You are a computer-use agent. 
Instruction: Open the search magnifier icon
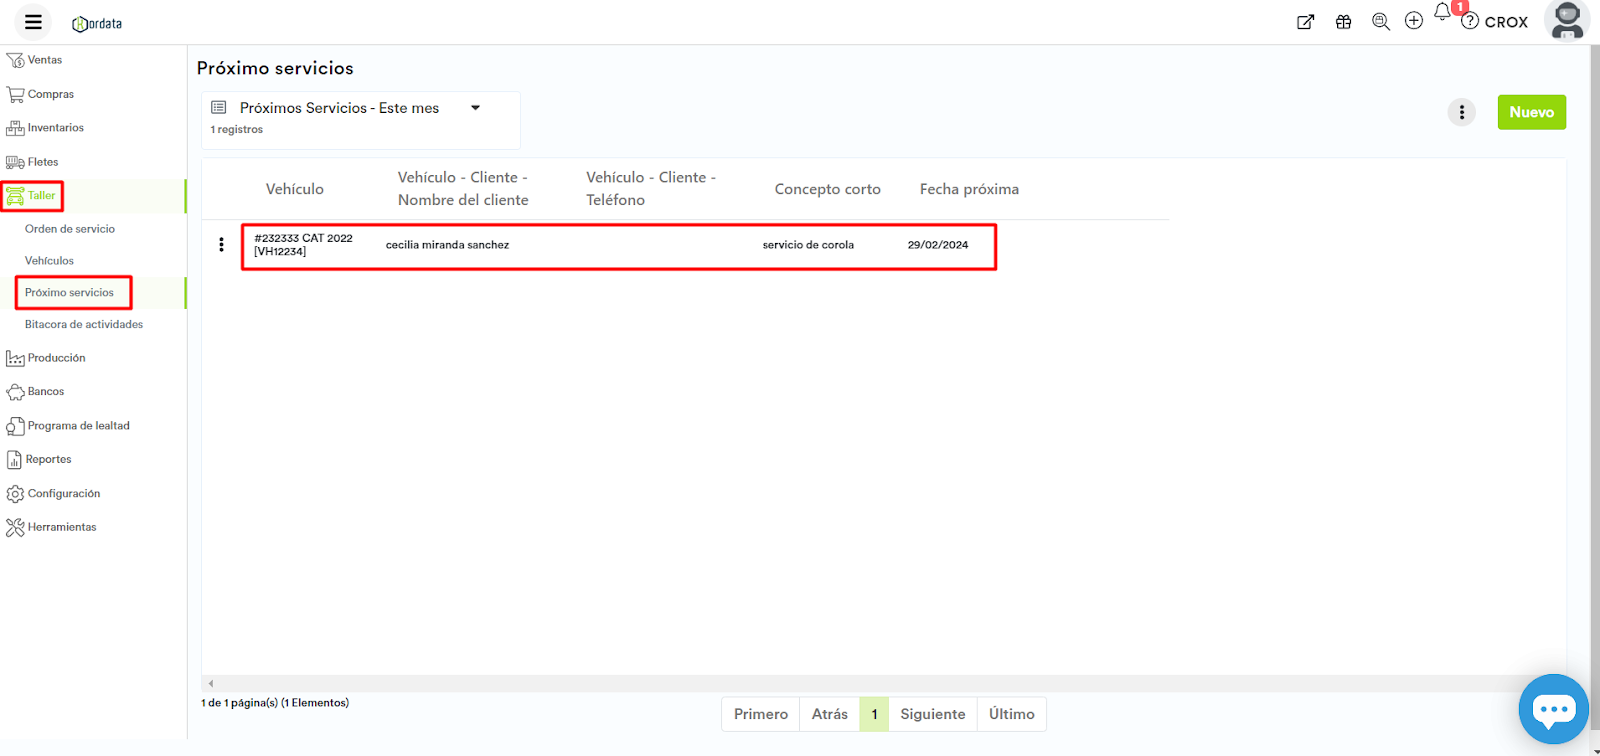tap(1380, 22)
